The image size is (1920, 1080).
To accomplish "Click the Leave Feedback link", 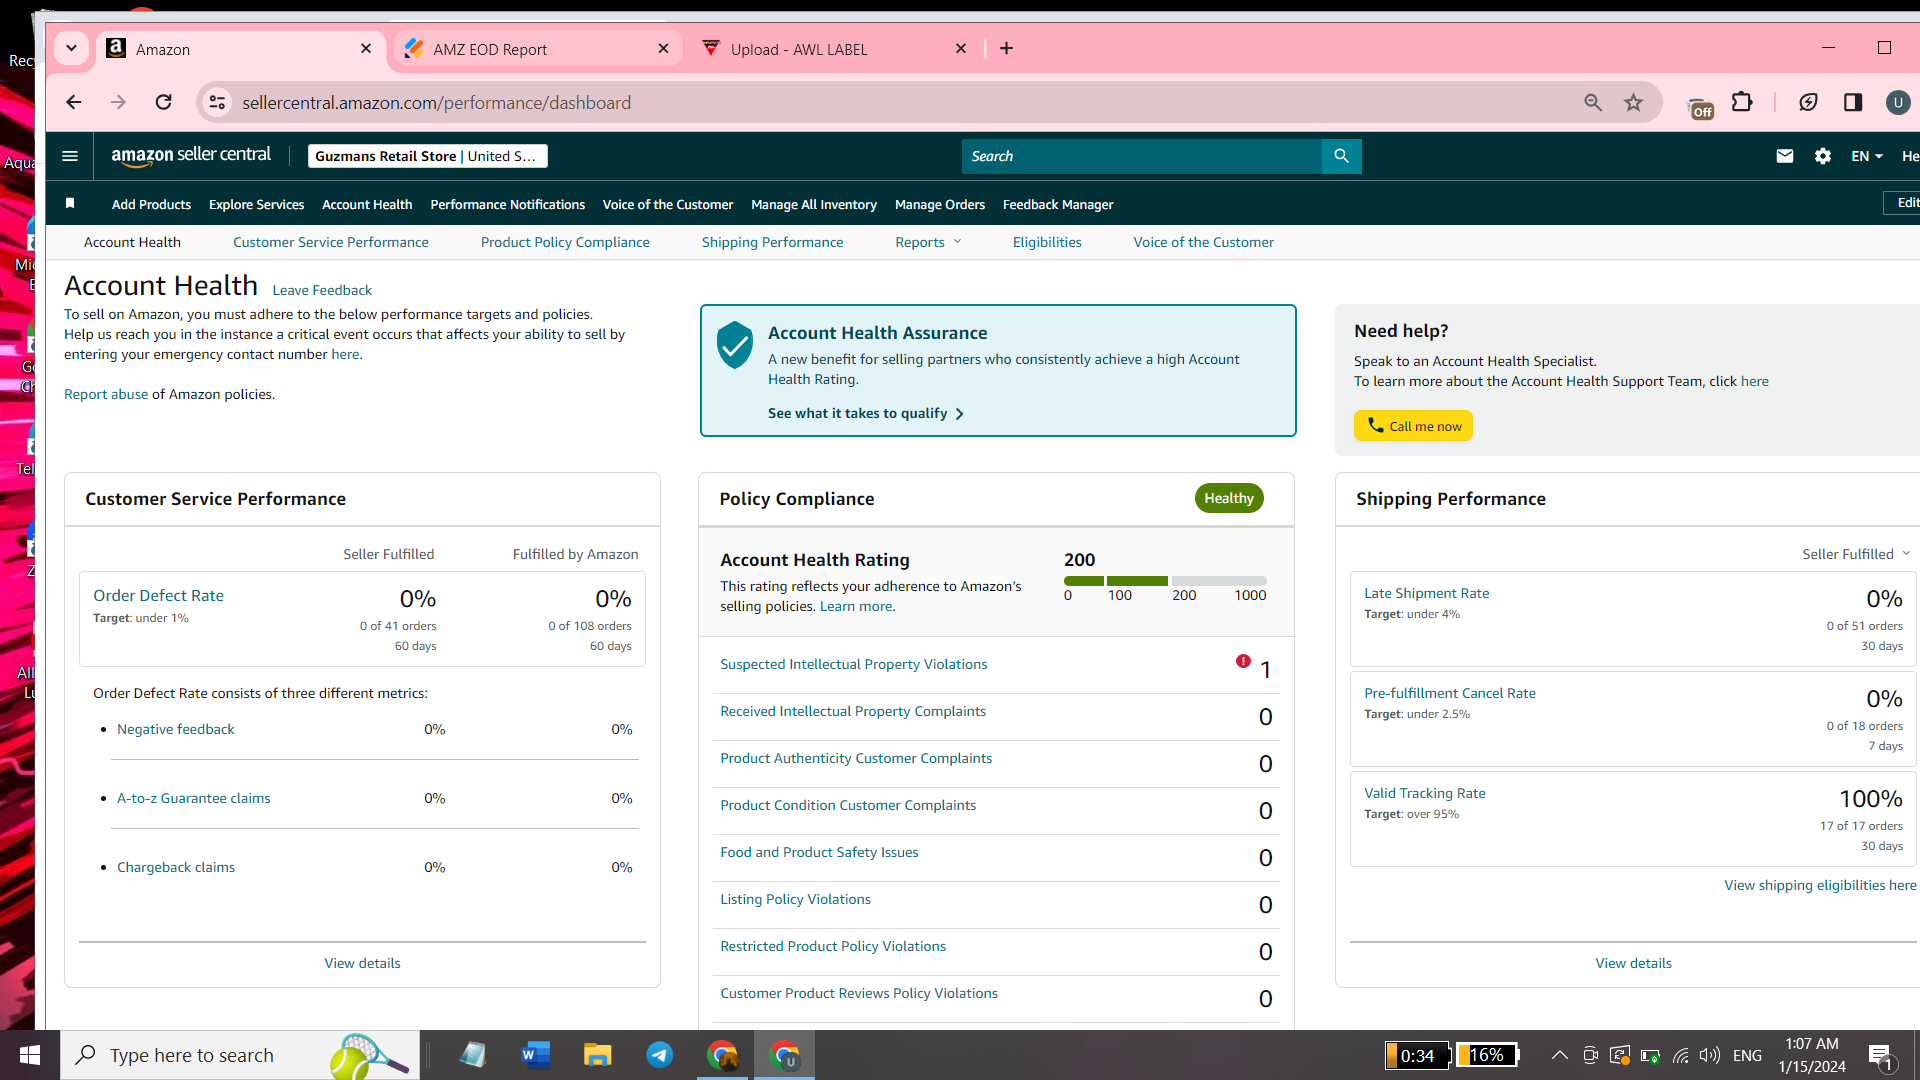I will tap(322, 290).
